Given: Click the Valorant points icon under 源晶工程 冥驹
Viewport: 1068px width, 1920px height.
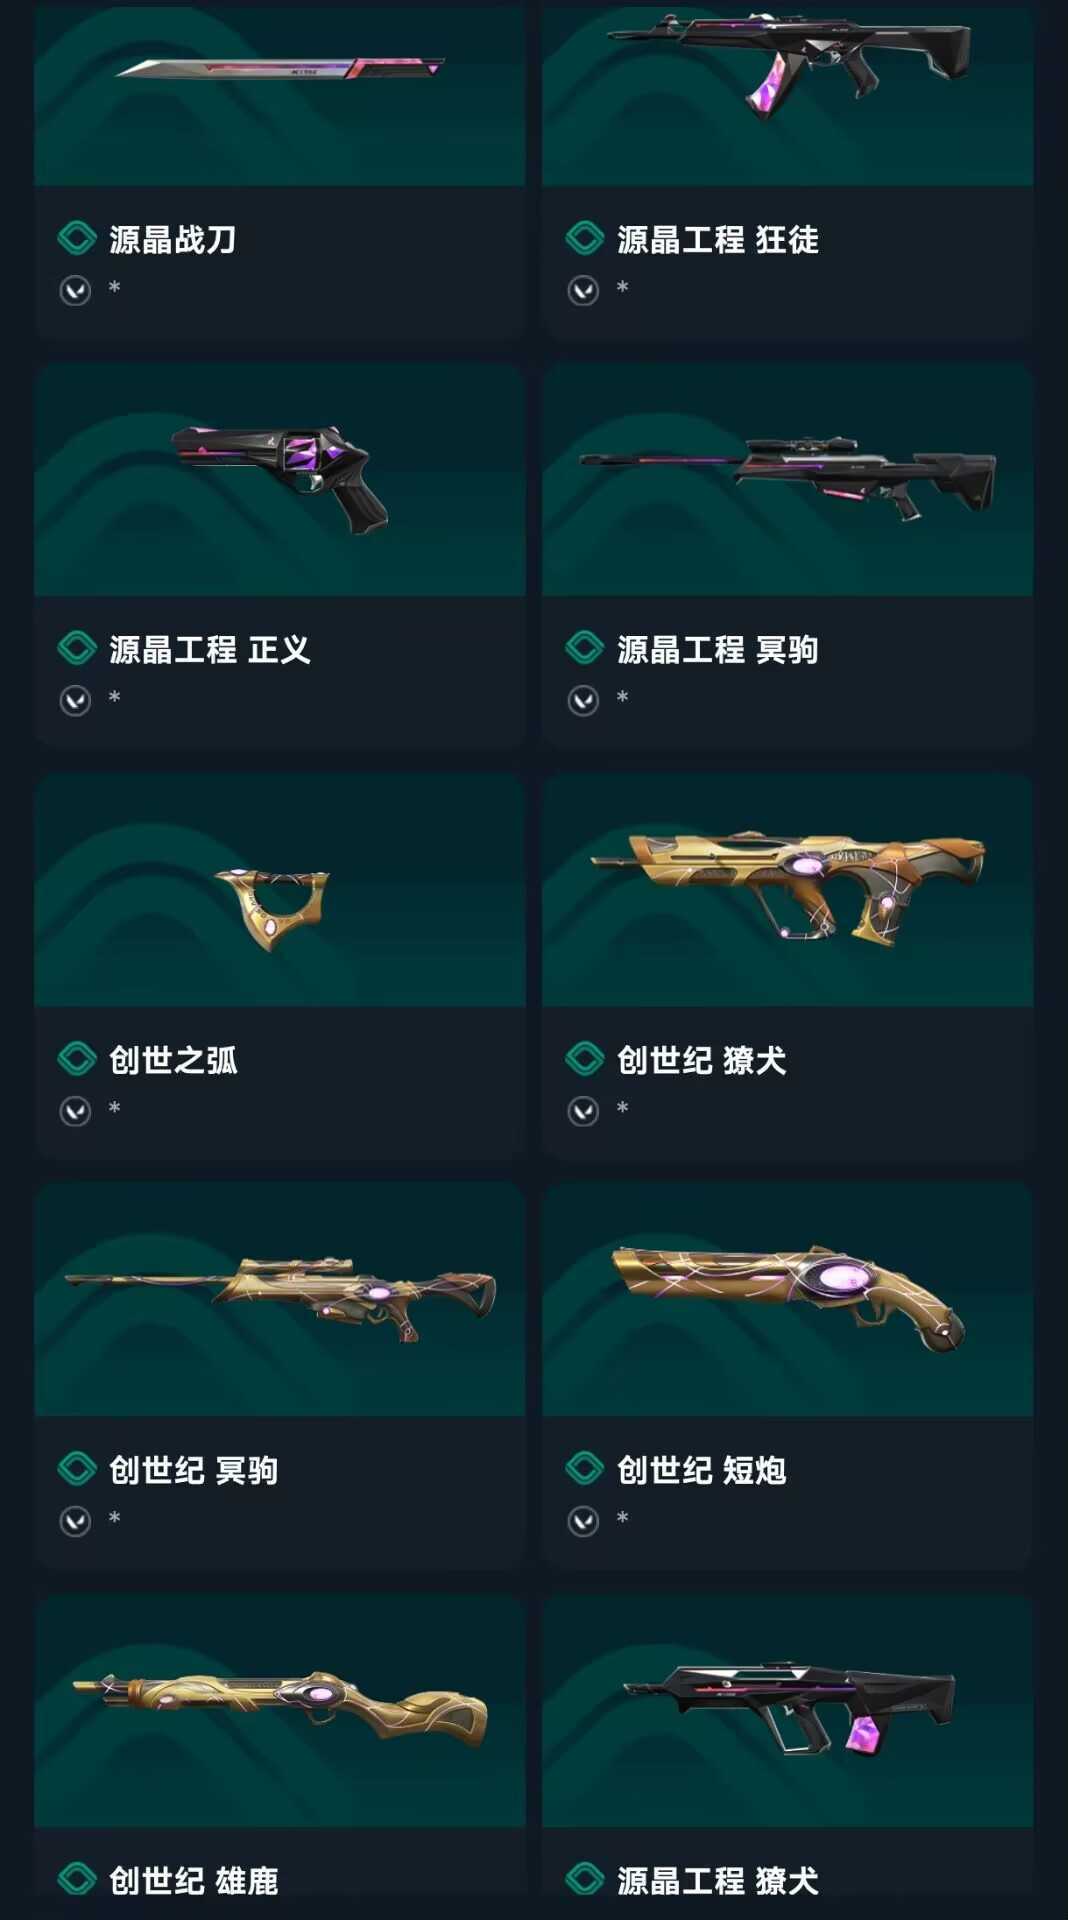Looking at the screenshot, I should (583, 700).
